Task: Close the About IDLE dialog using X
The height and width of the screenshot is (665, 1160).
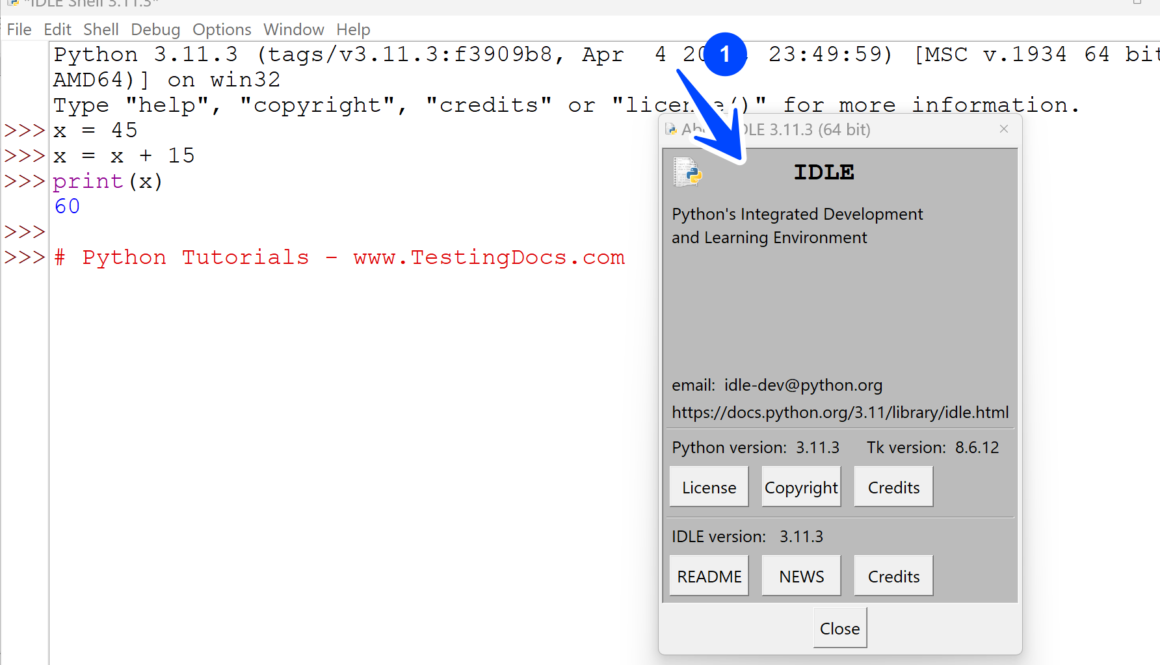Action: (1003, 129)
